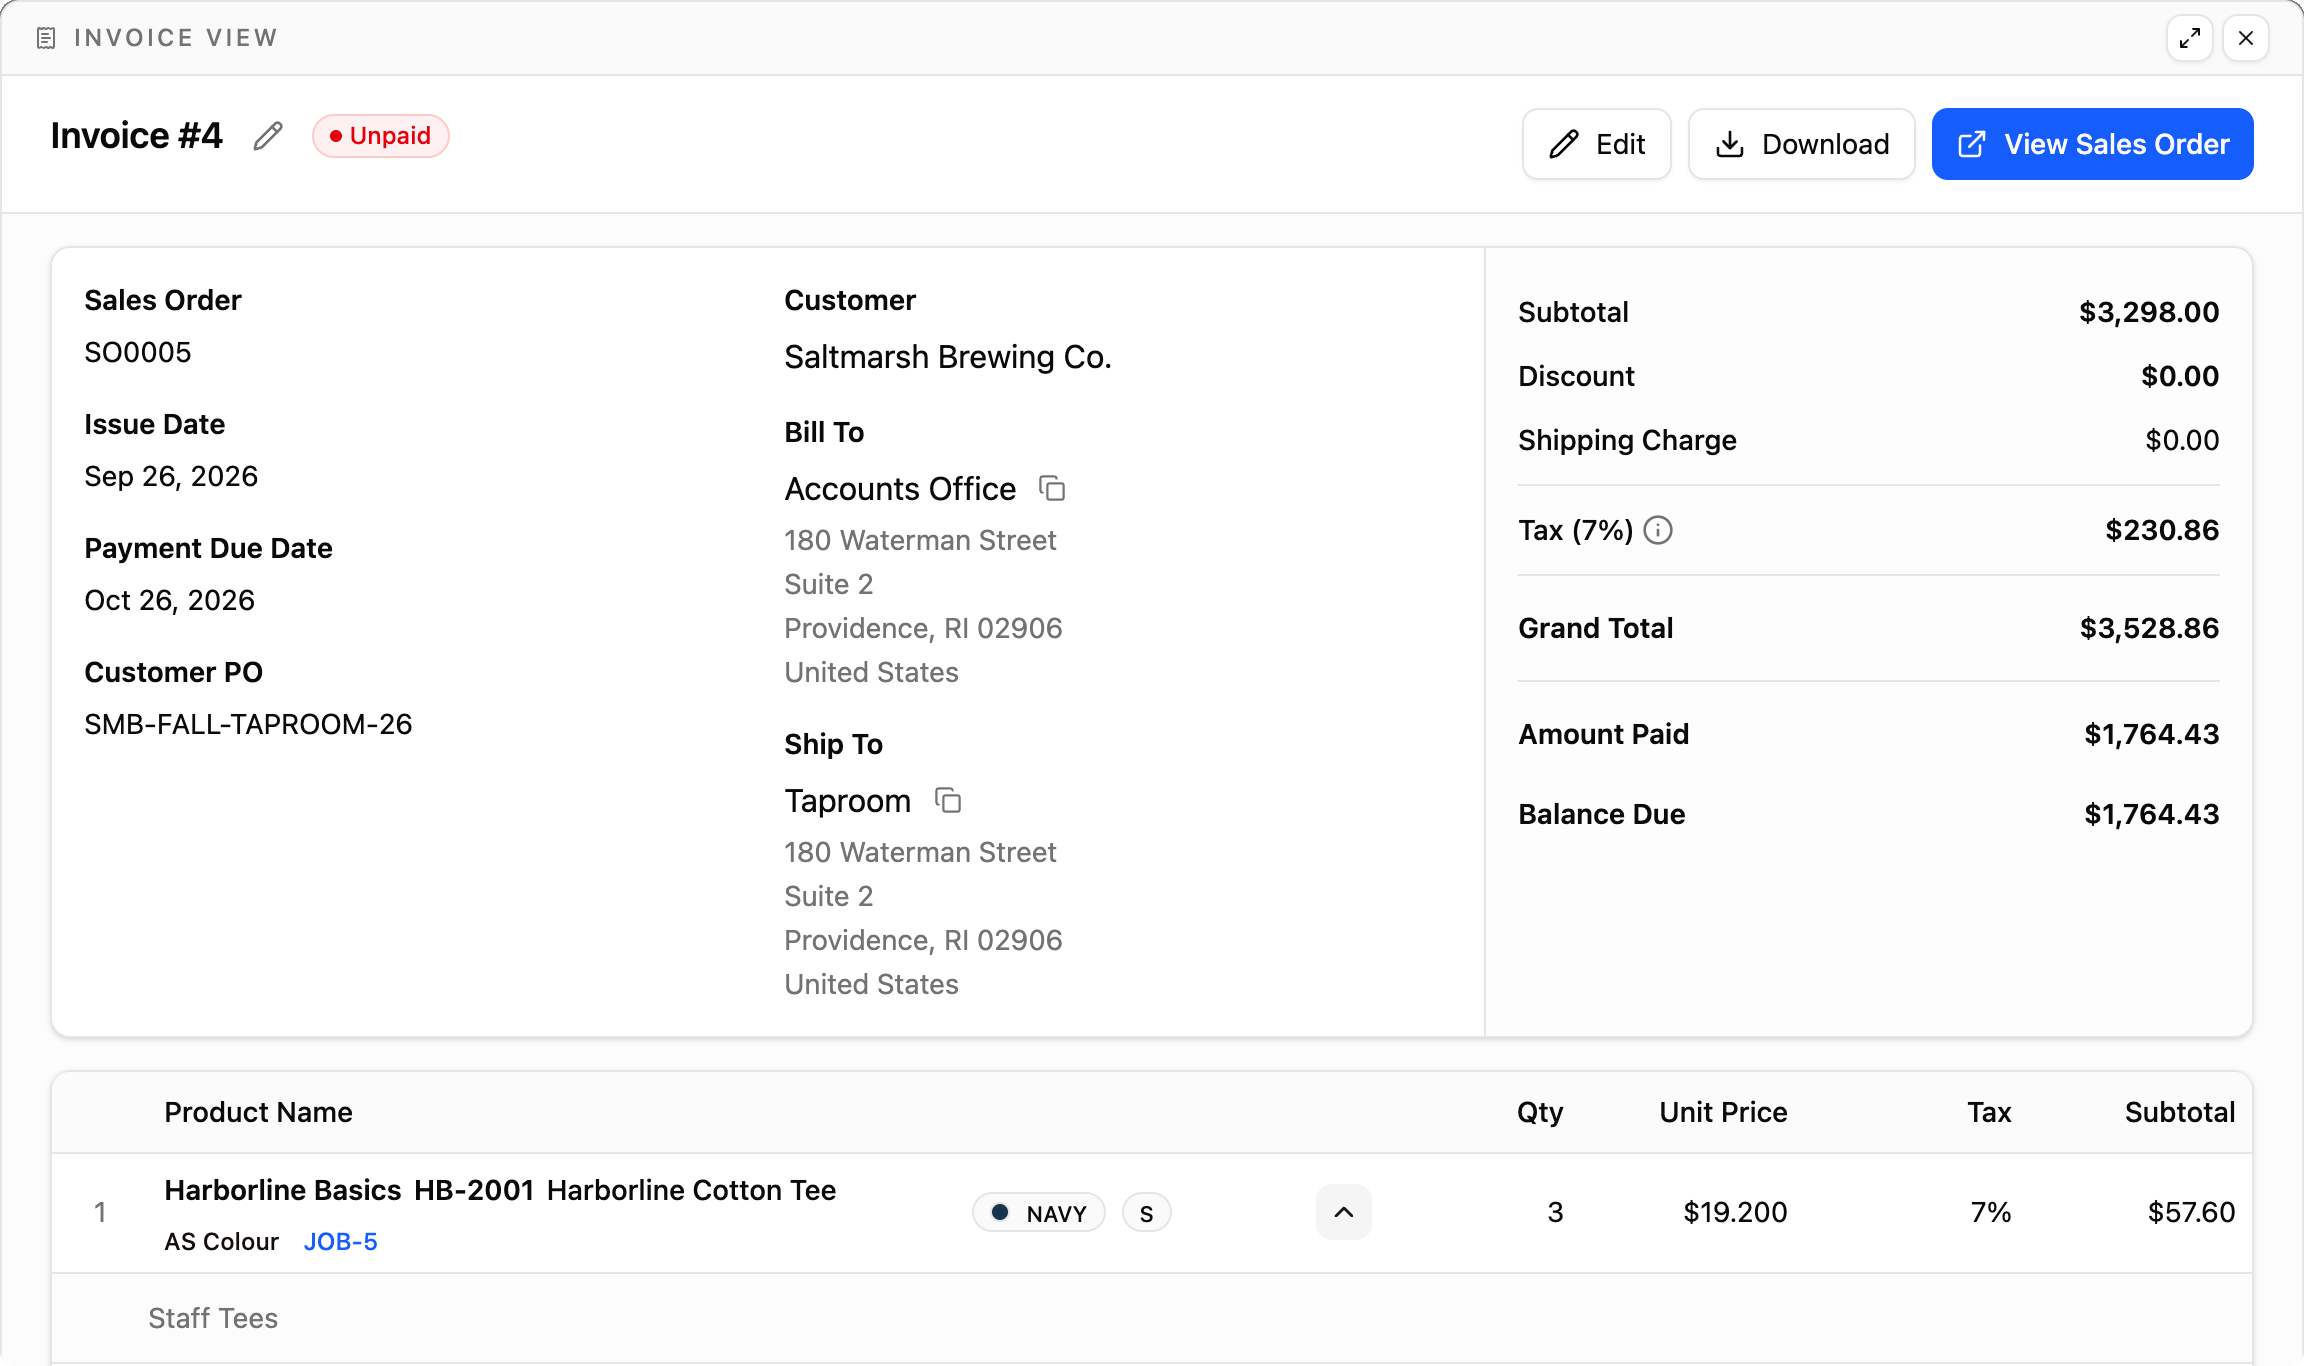Click the Subtotal value $3,298.00
2304x1366 pixels.
click(2150, 312)
